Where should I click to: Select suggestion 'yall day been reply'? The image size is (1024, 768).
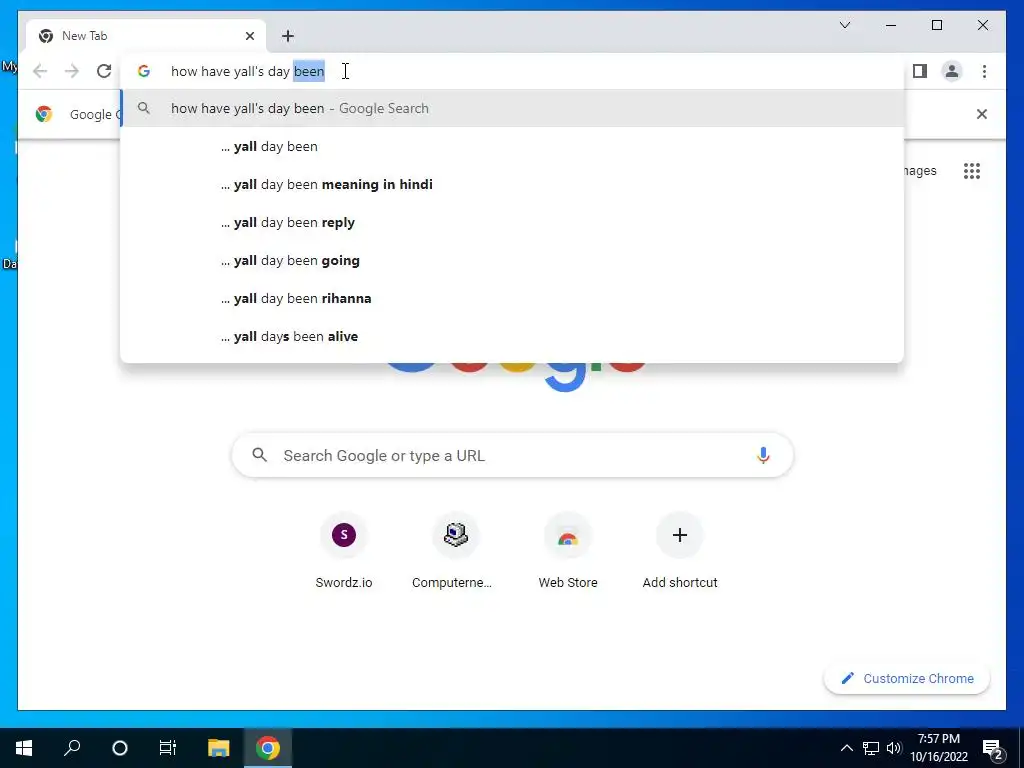(x=513, y=222)
